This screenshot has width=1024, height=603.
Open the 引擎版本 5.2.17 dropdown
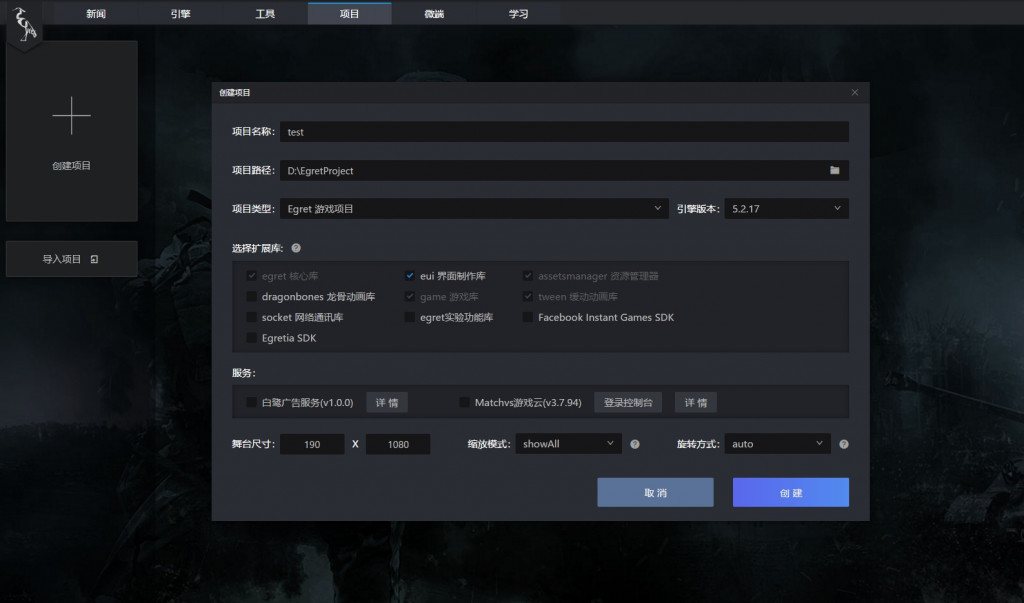click(786, 208)
